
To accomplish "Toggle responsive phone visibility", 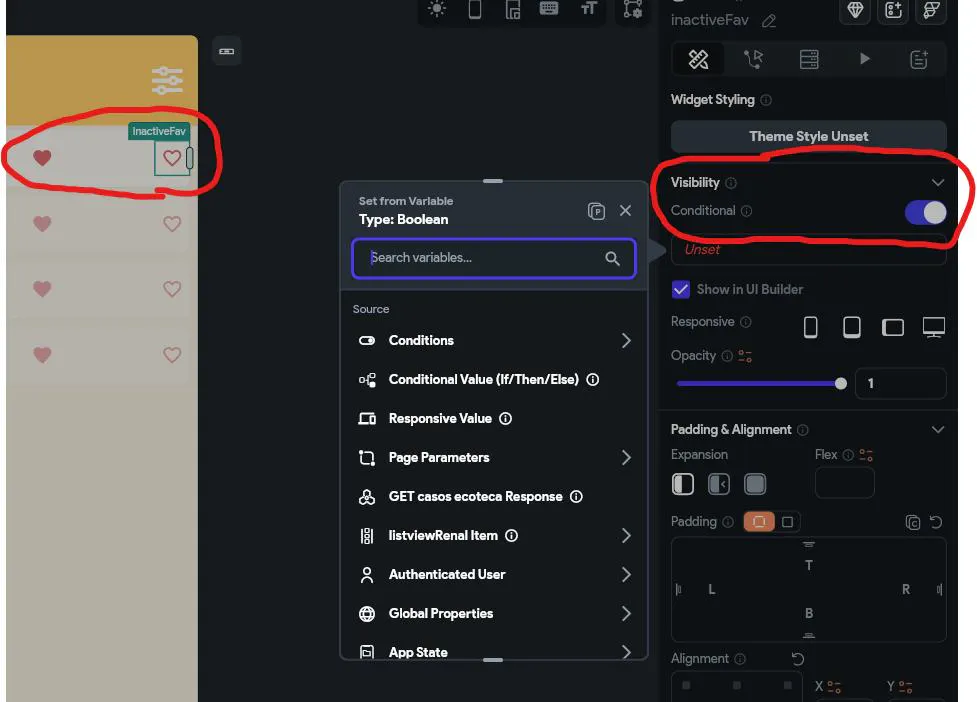I will click(x=810, y=326).
